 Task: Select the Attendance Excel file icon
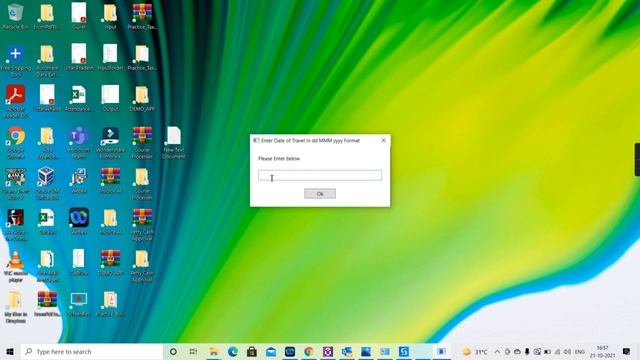[x=78, y=99]
